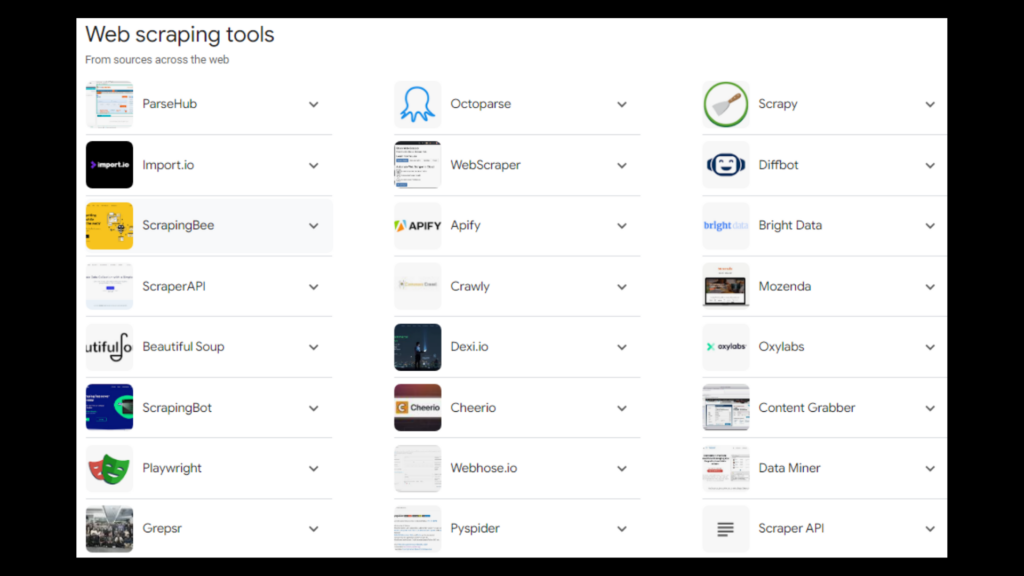
Task: Select the Oxylabs logo
Action: (725, 346)
